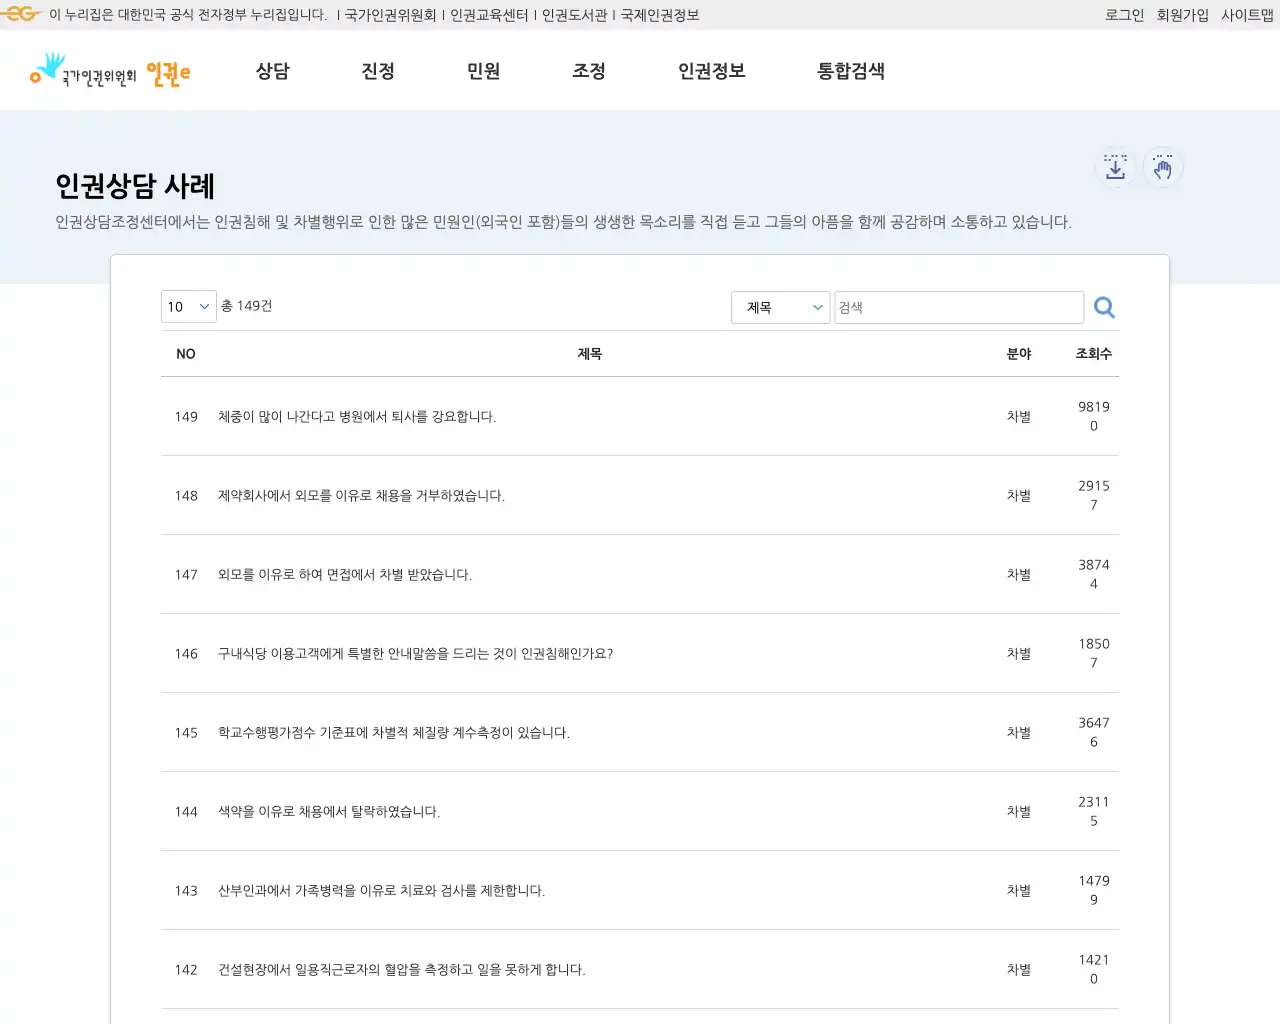Screen dimensions: 1280x1024
Task: Open the results-per-page dropdown showing 10
Action: click(x=188, y=307)
